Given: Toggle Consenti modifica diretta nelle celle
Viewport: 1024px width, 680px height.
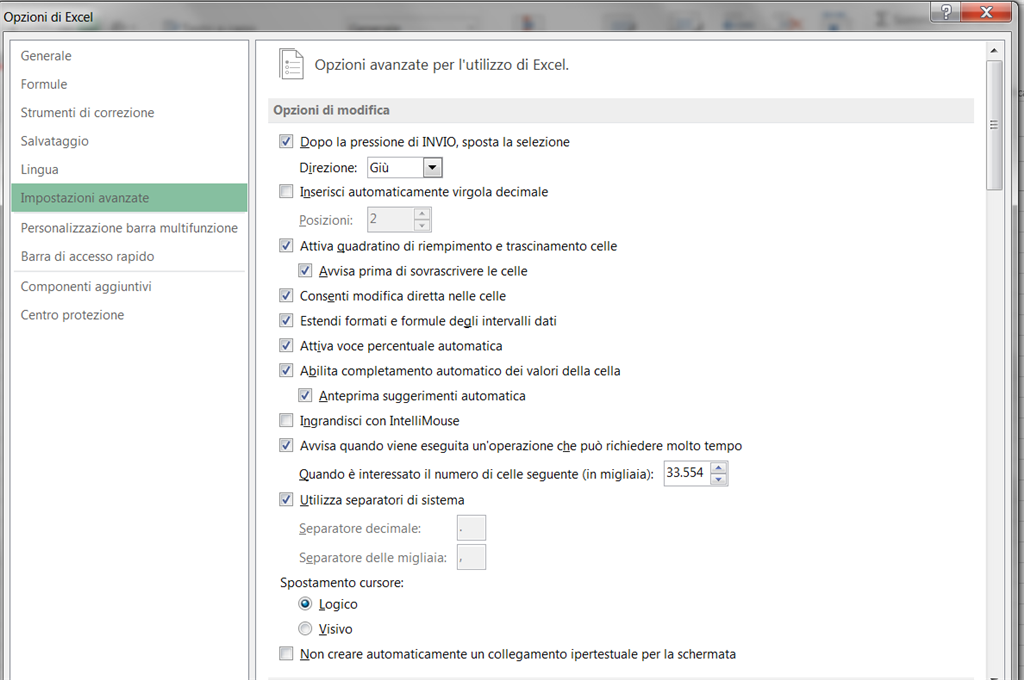Looking at the screenshot, I should pos(286,295).
